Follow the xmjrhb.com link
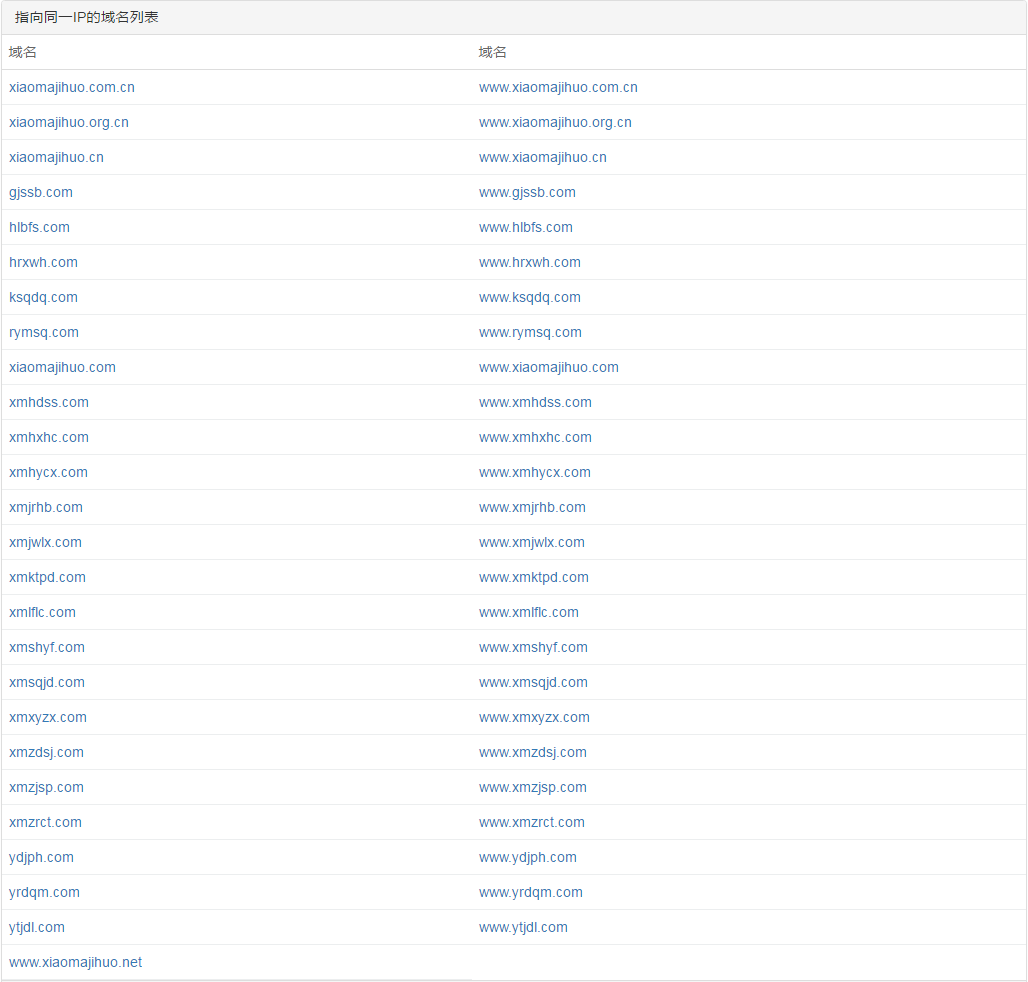 pyautogui.click(x=46, y=507)
